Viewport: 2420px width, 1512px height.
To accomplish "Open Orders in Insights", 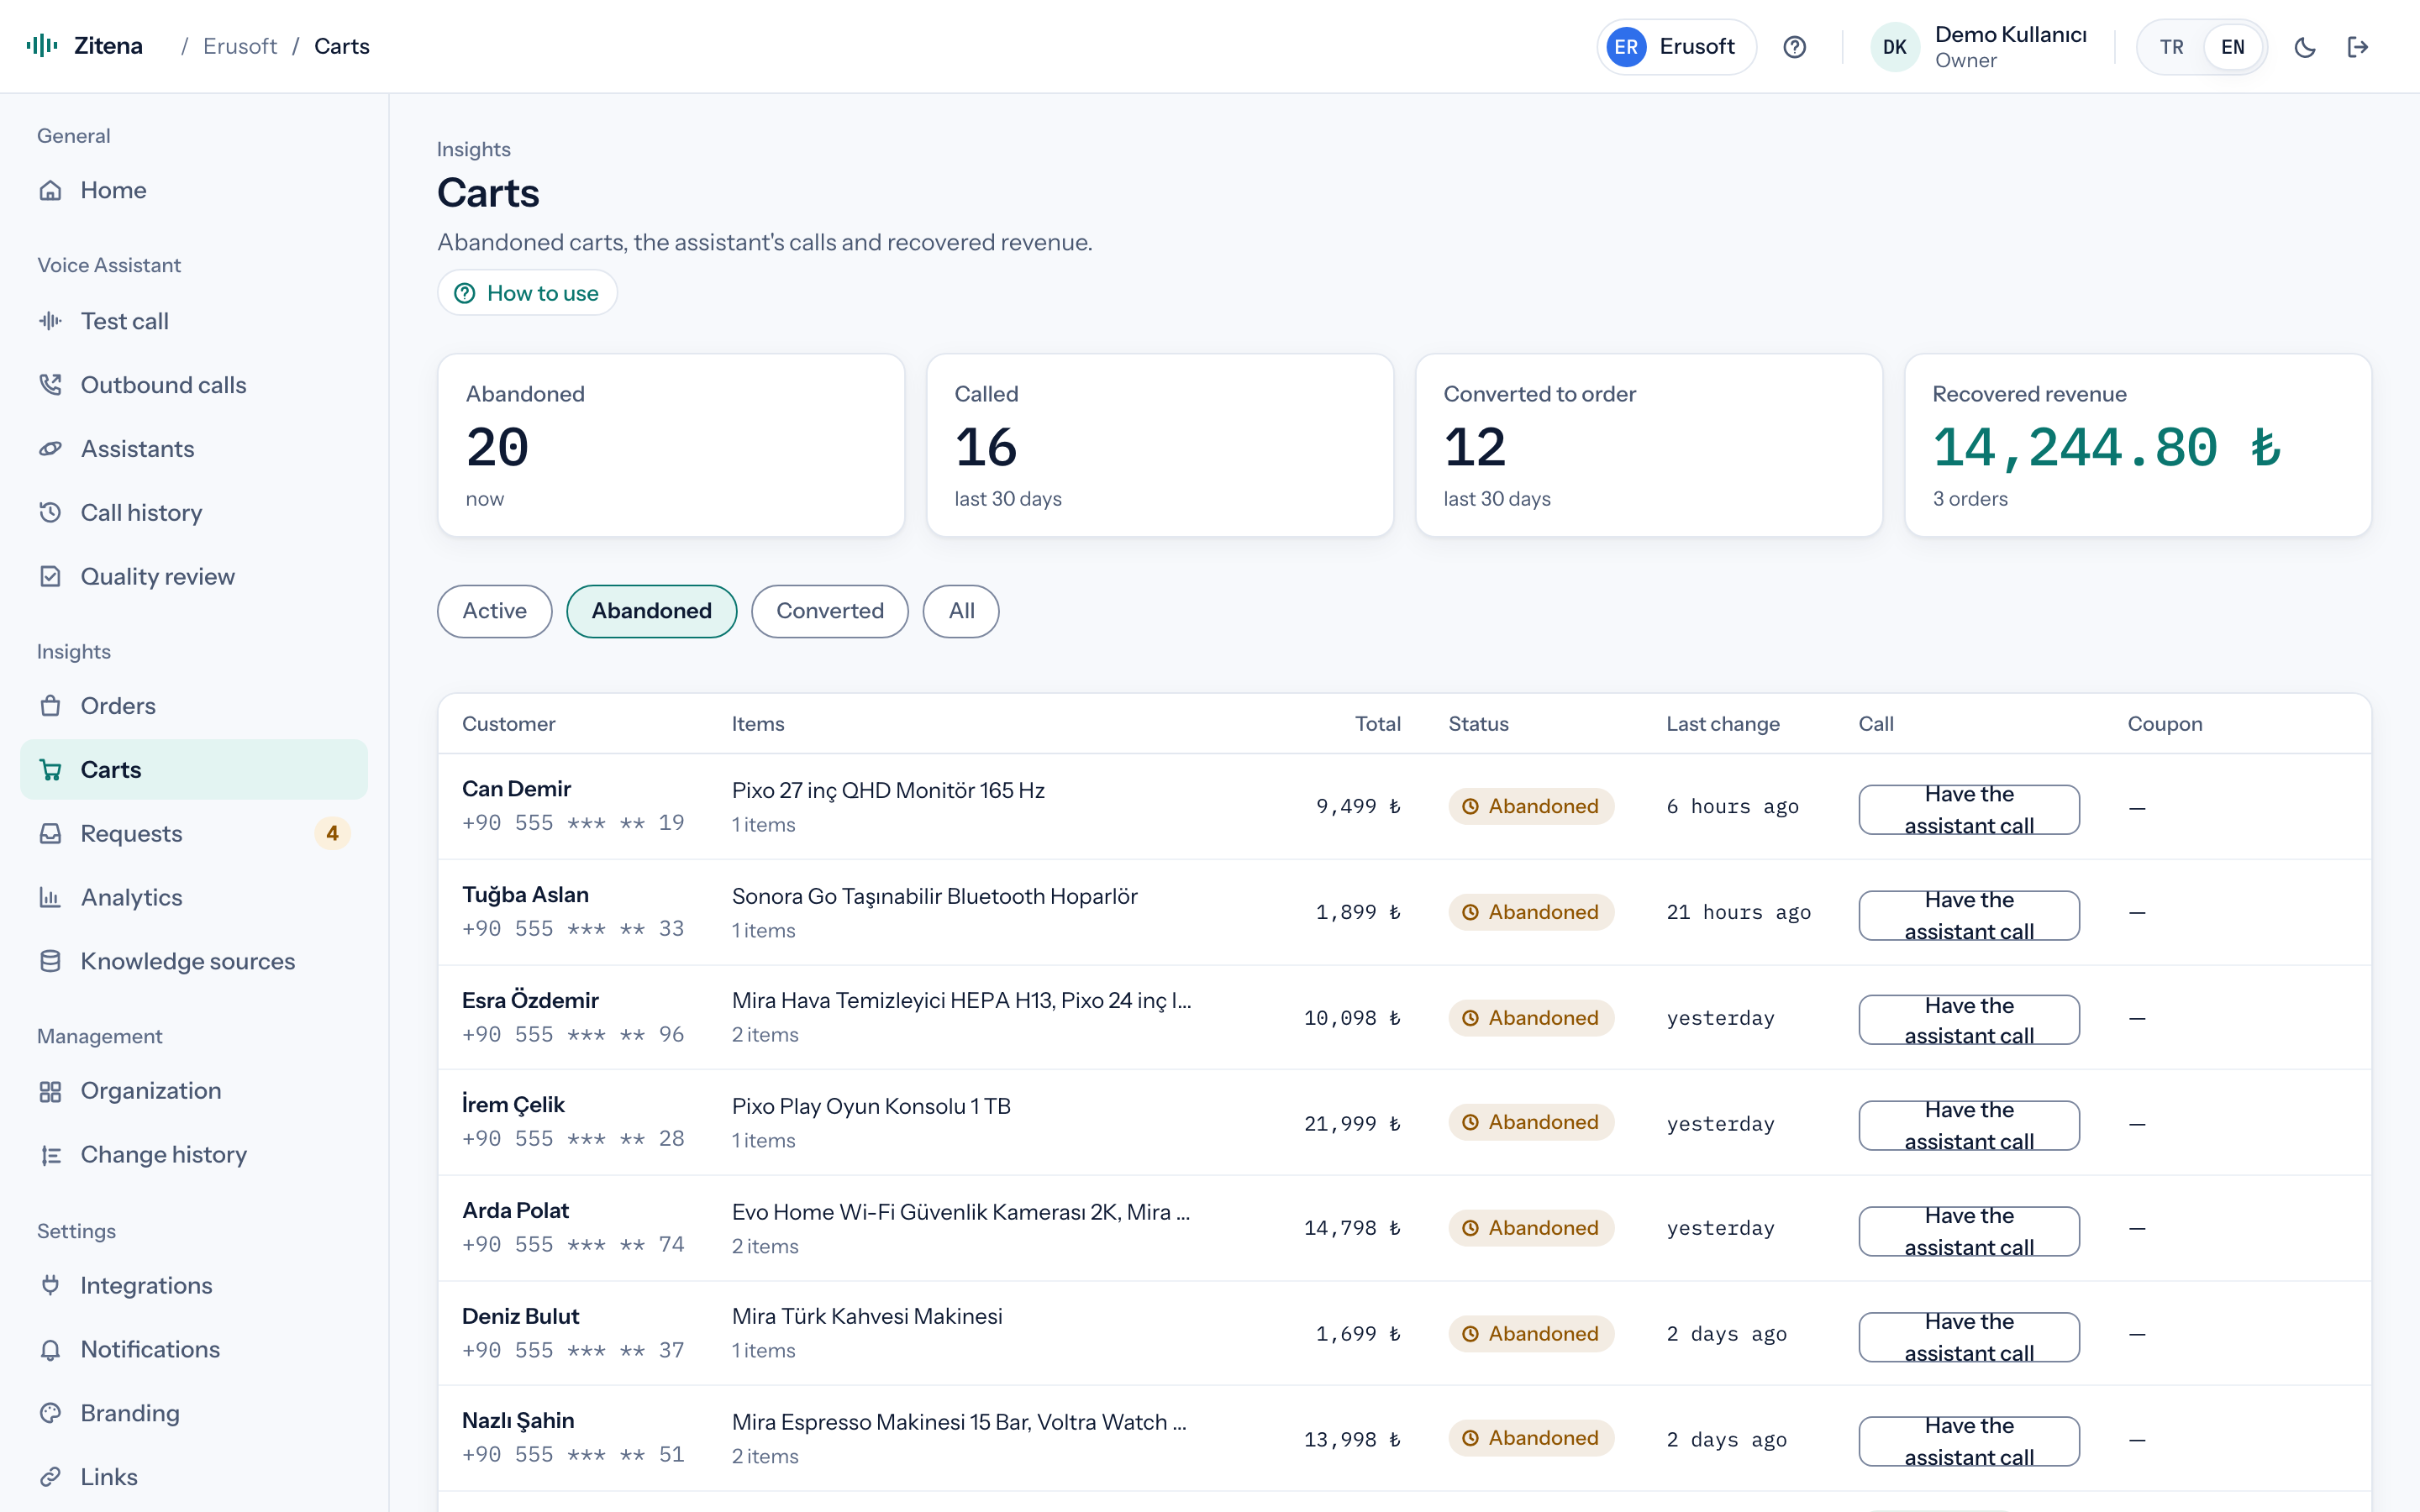I will (x=194, y=706).
